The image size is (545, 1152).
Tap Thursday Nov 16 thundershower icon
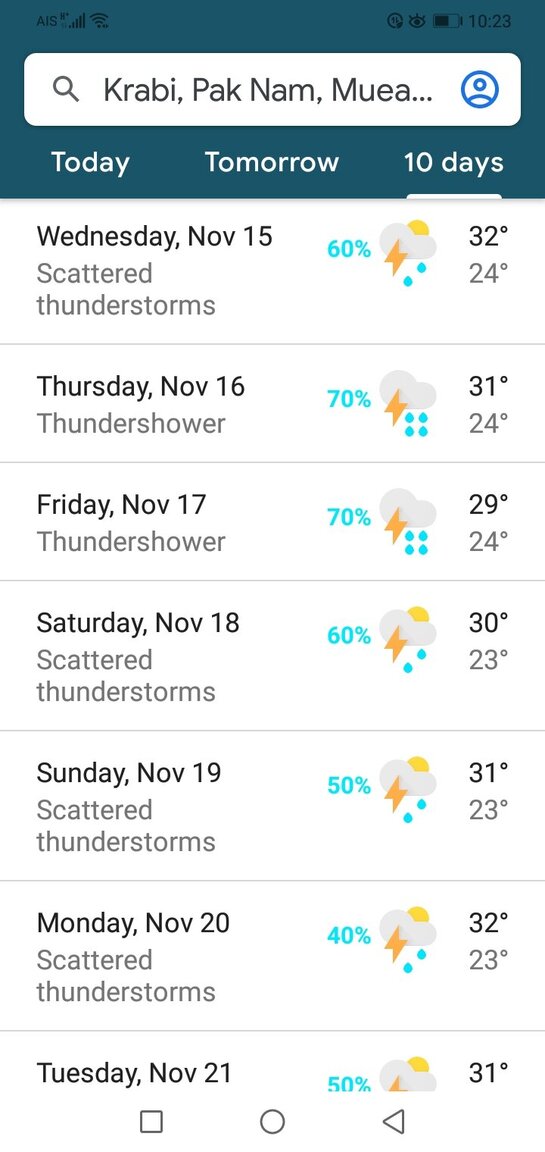click(x=408, y=403)
